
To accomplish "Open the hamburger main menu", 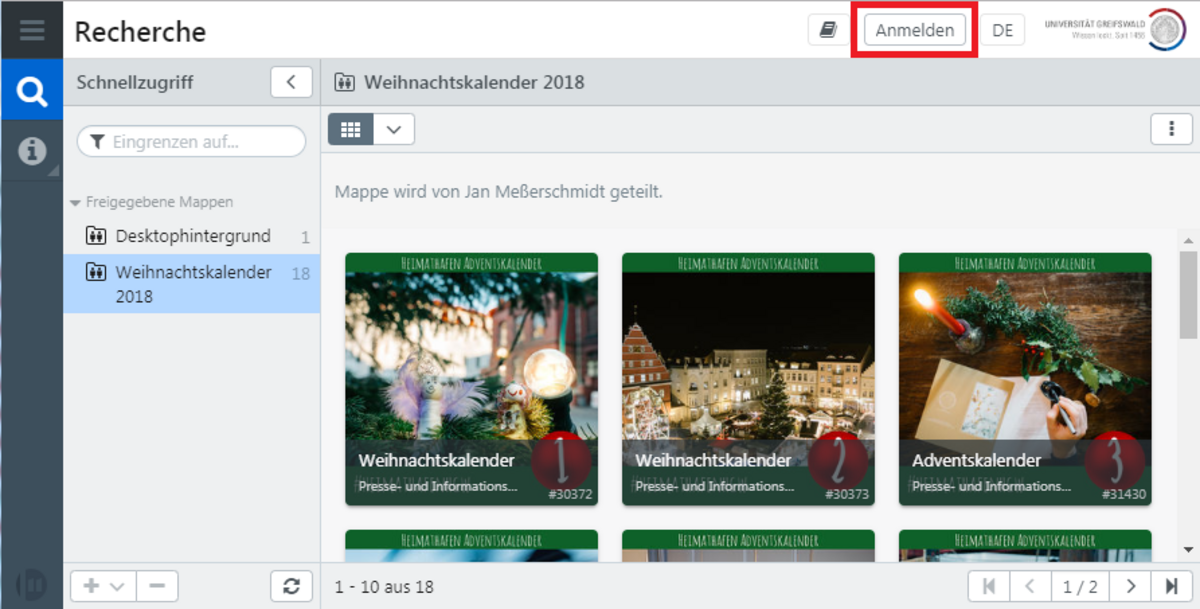I will coord(31,30).
